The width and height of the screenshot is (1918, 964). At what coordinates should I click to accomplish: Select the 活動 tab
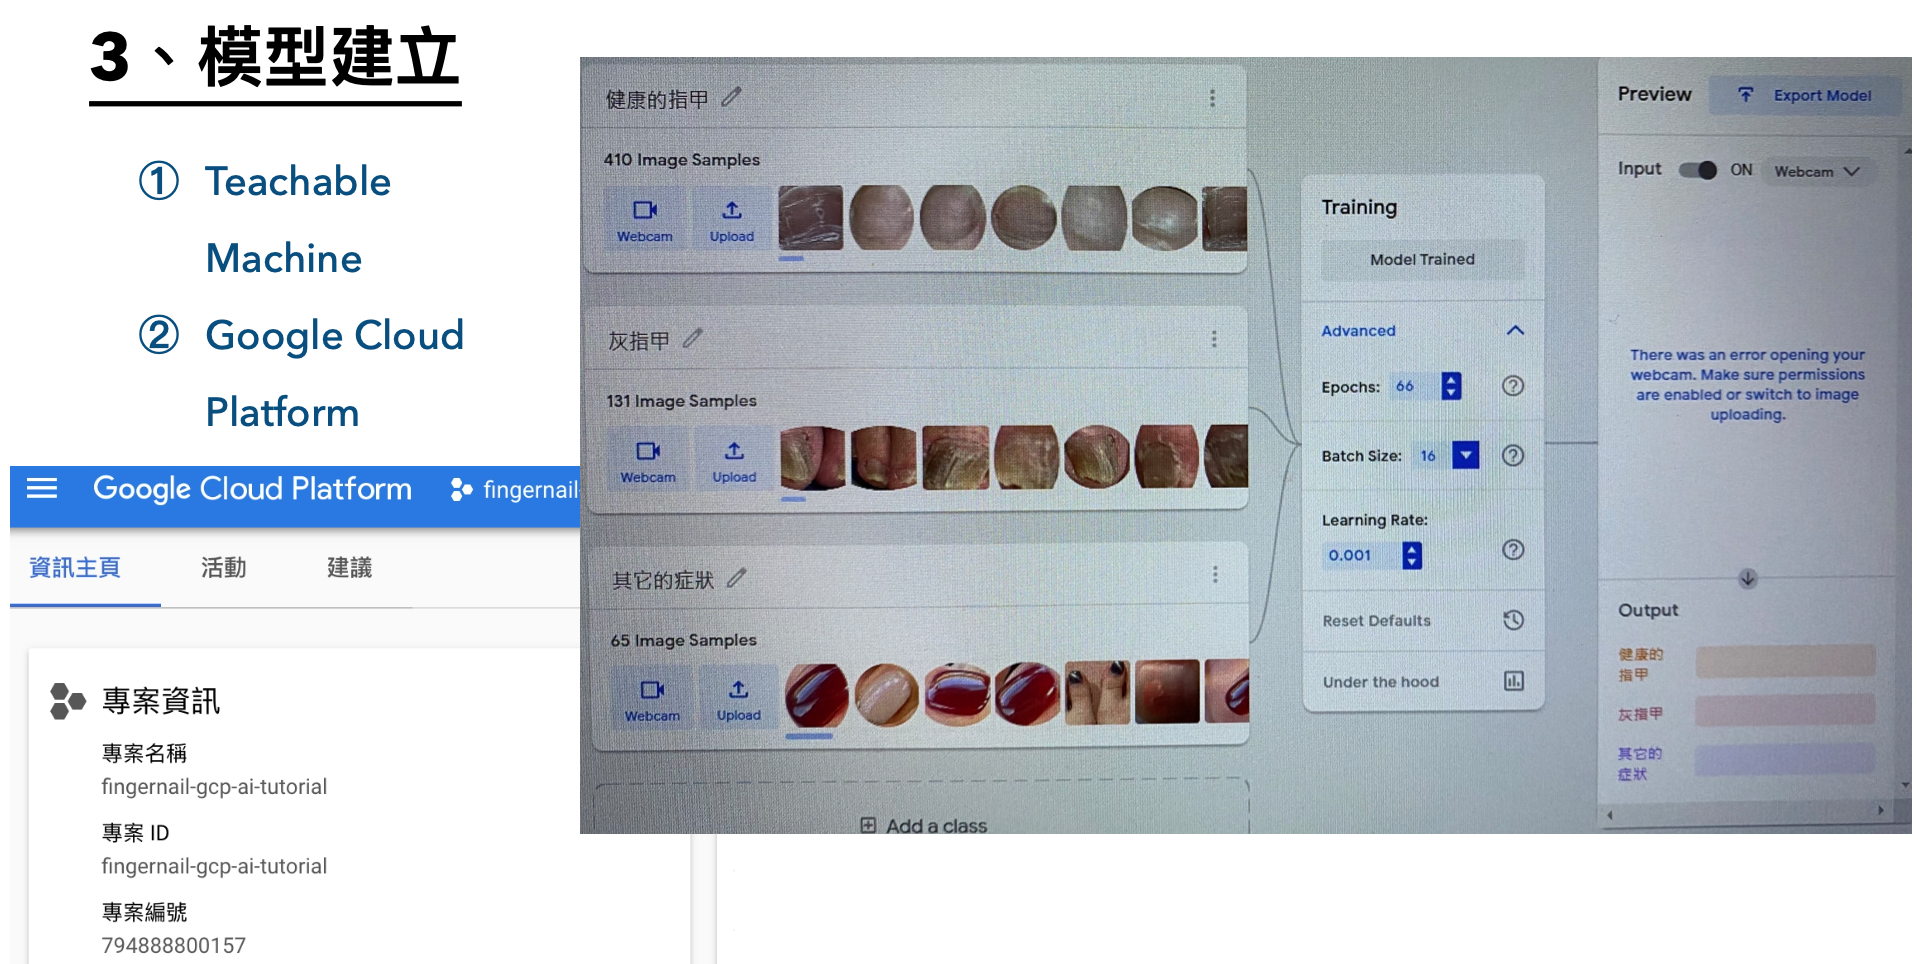coord(223,567)
